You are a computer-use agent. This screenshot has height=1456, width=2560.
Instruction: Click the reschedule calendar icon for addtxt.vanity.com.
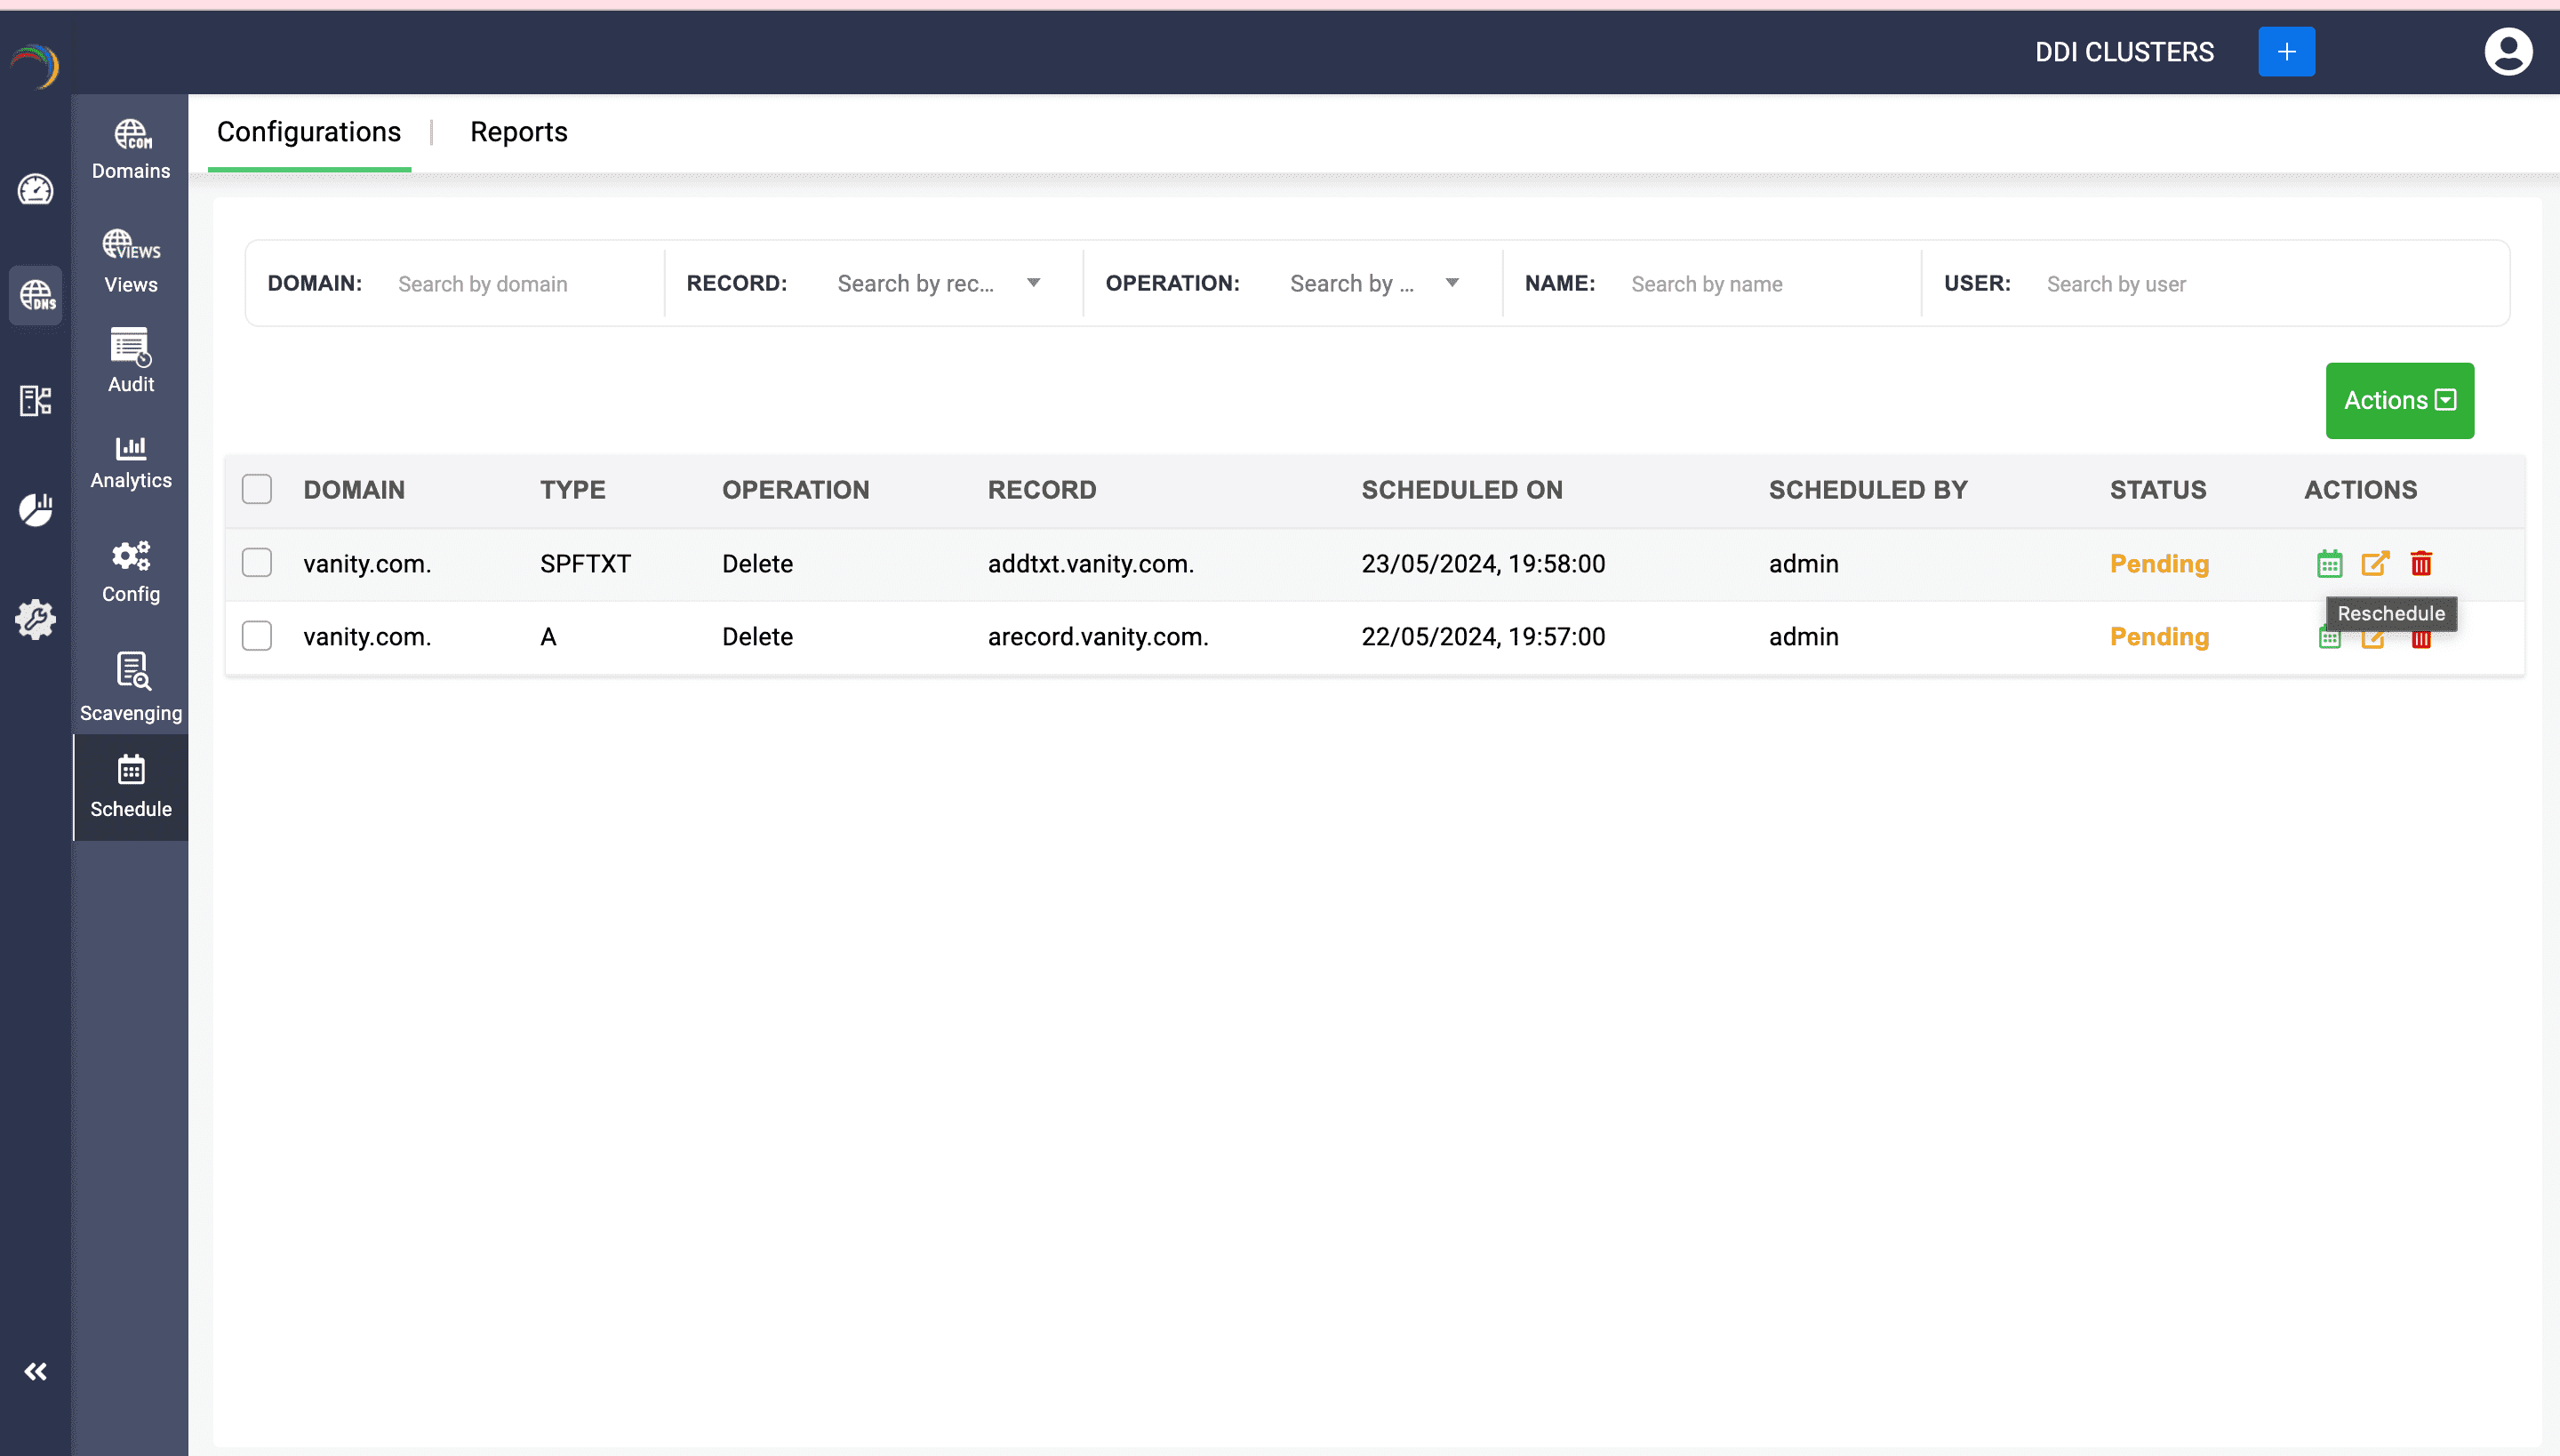(x=2329, y=564)
